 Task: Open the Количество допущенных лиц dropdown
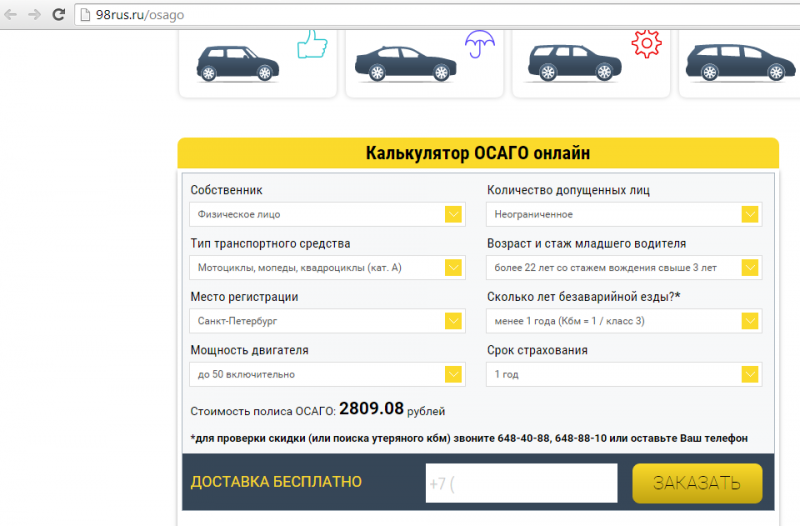[x=624, y=214]
